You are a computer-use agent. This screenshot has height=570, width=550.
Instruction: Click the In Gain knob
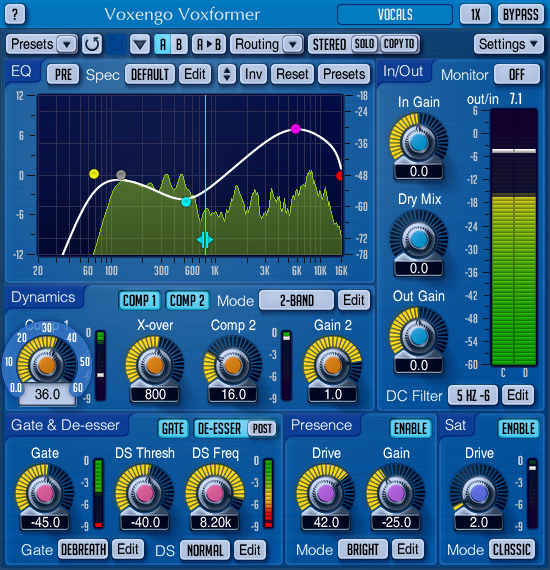pos(418,142)
